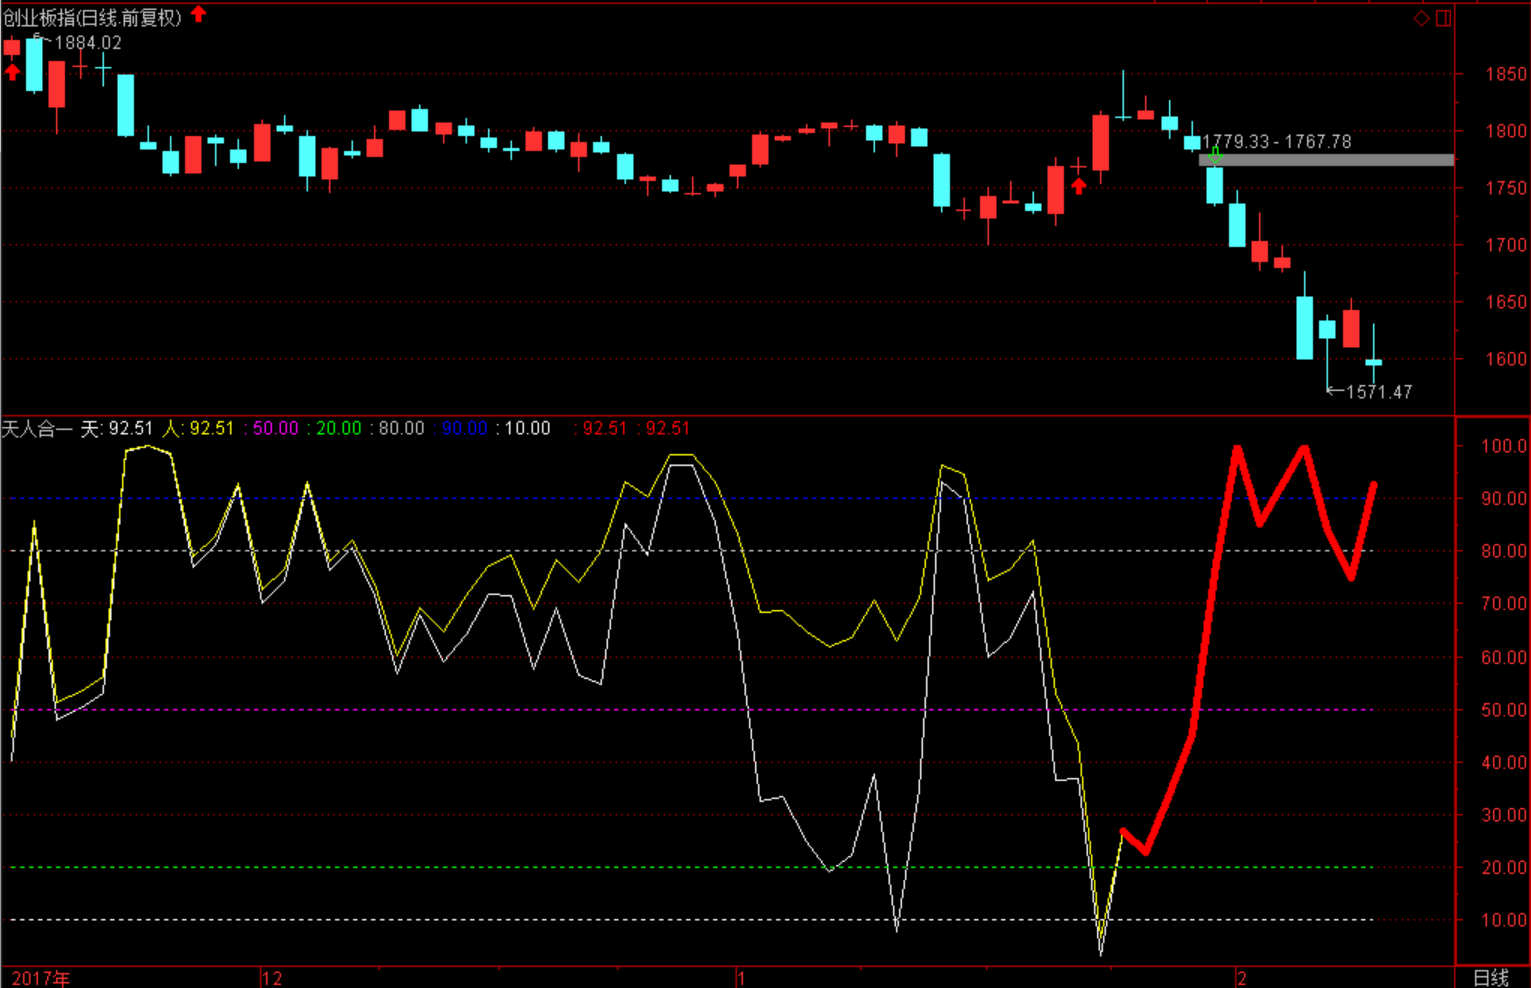This screenshot has width=1531, height=988.
Task: Click the 日线 period button at bottom-right
Action: point(1491,977)
